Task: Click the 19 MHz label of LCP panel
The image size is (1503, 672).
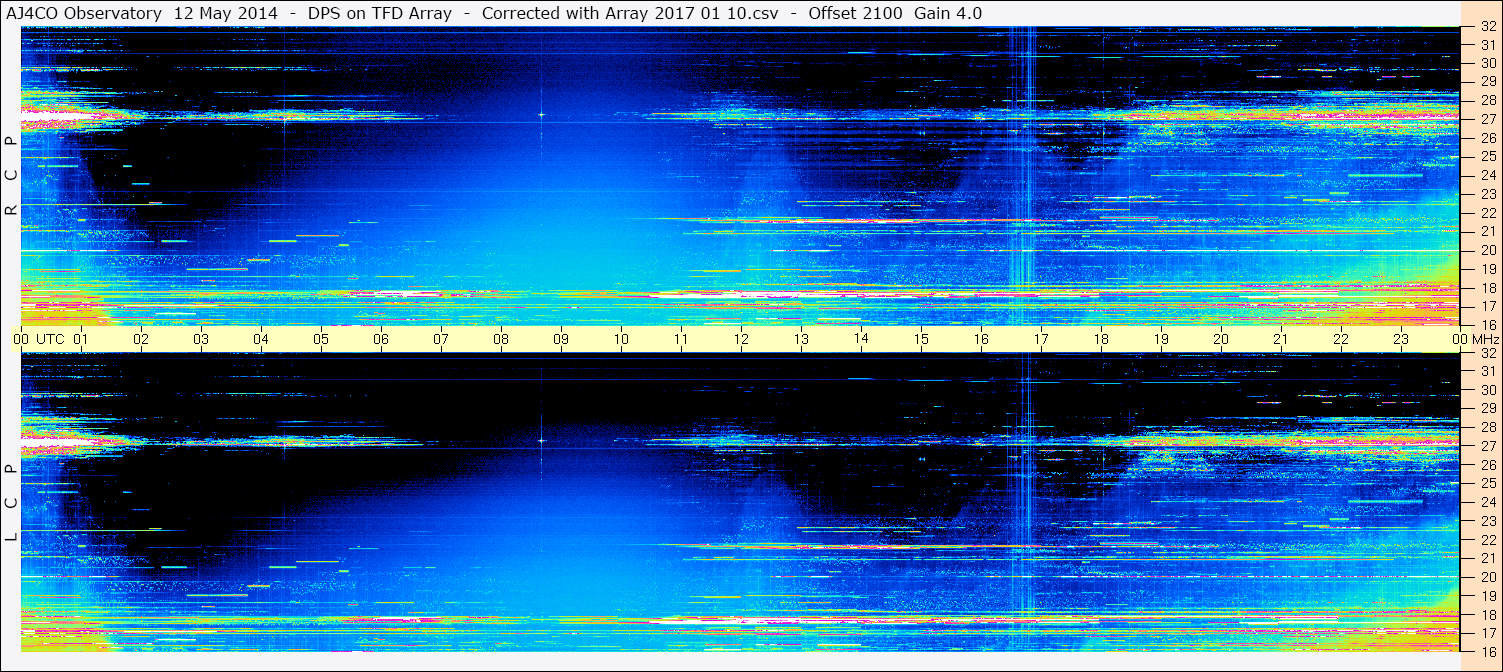Action: coord(1488,595)
